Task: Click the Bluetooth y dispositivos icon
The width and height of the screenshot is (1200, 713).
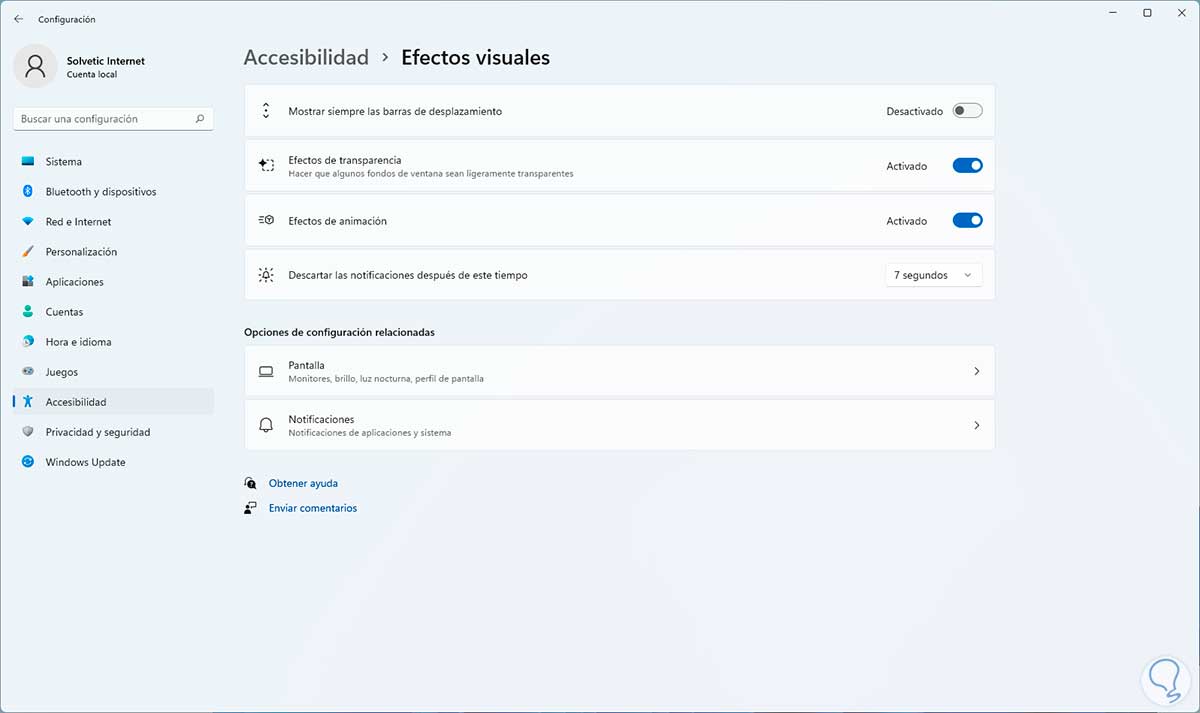Action: pos(28,192)
